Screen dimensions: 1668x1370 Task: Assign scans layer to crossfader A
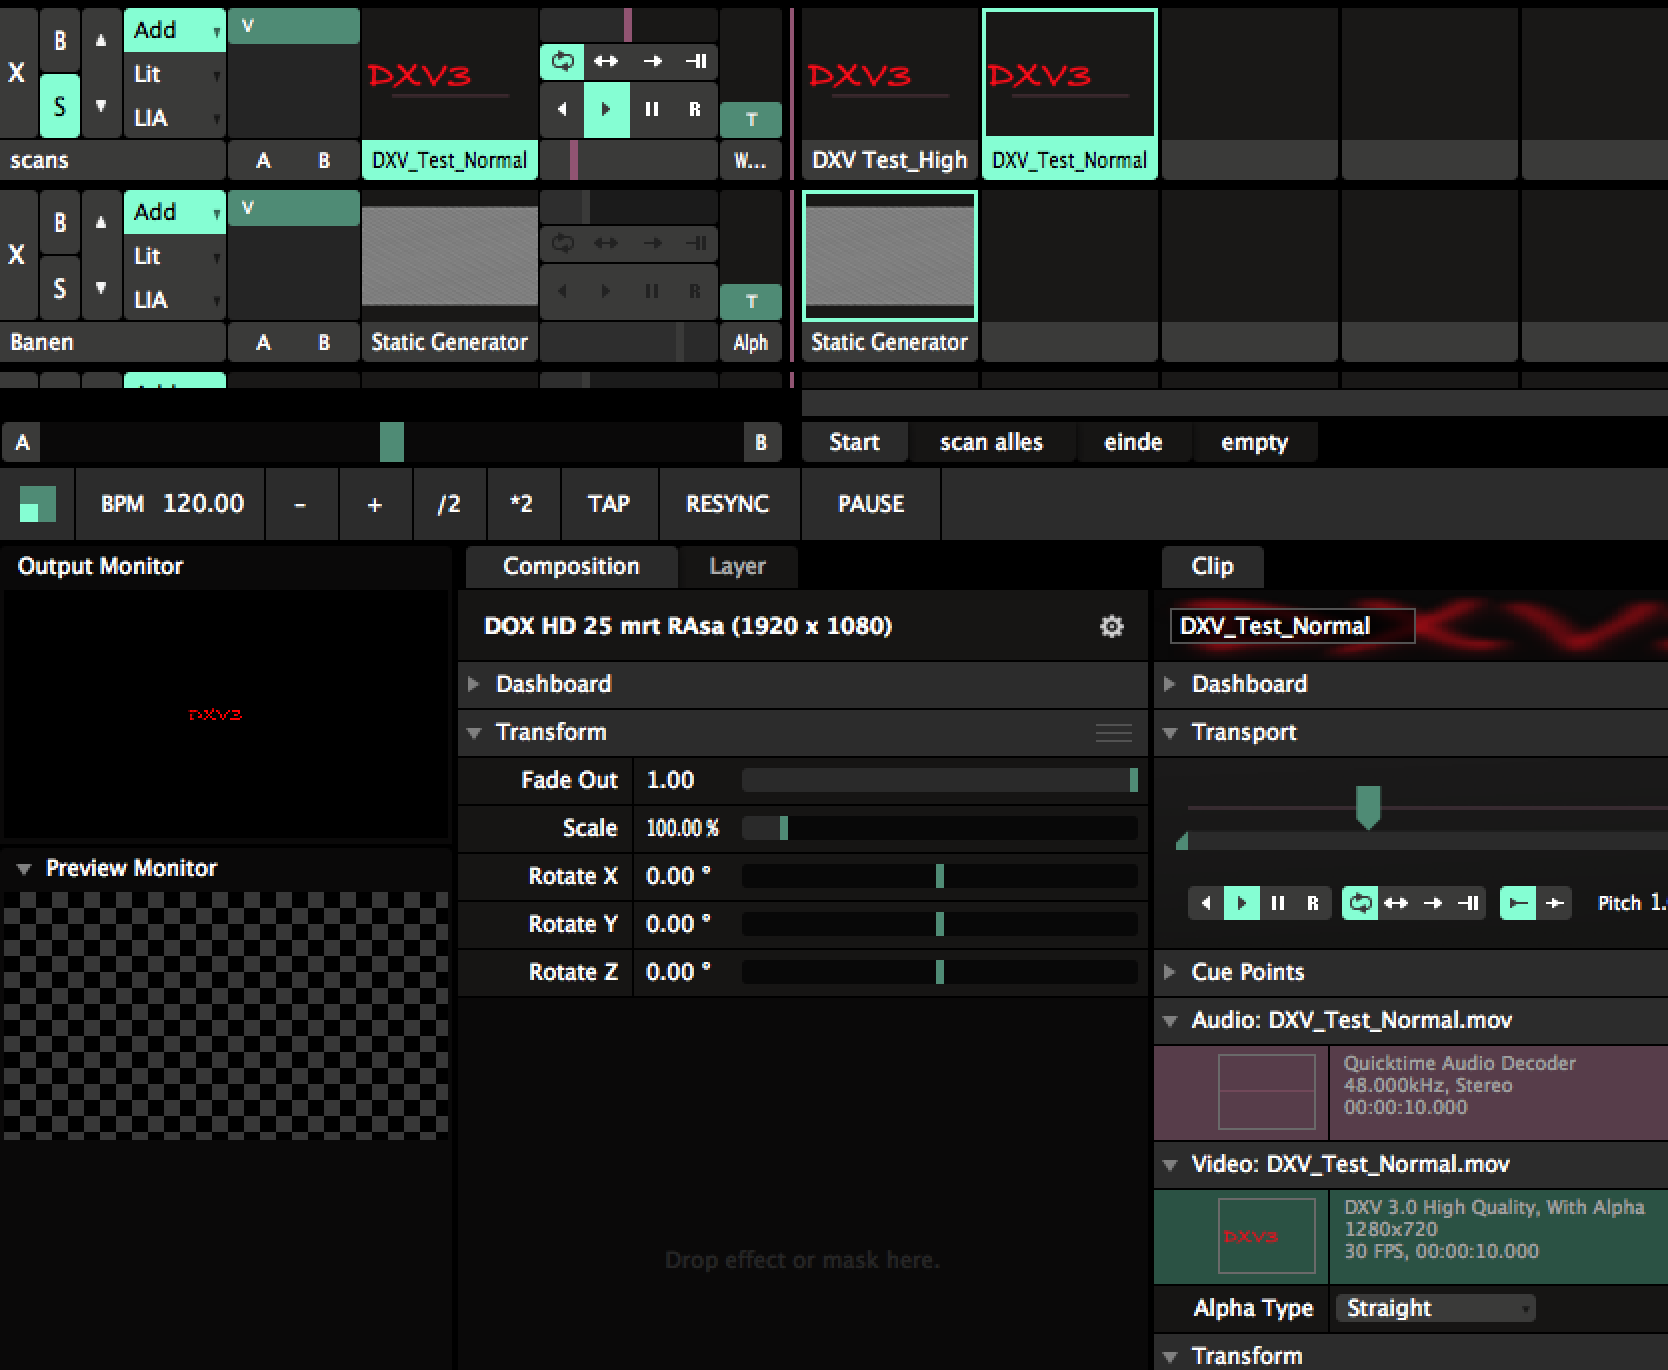(263, 160)
